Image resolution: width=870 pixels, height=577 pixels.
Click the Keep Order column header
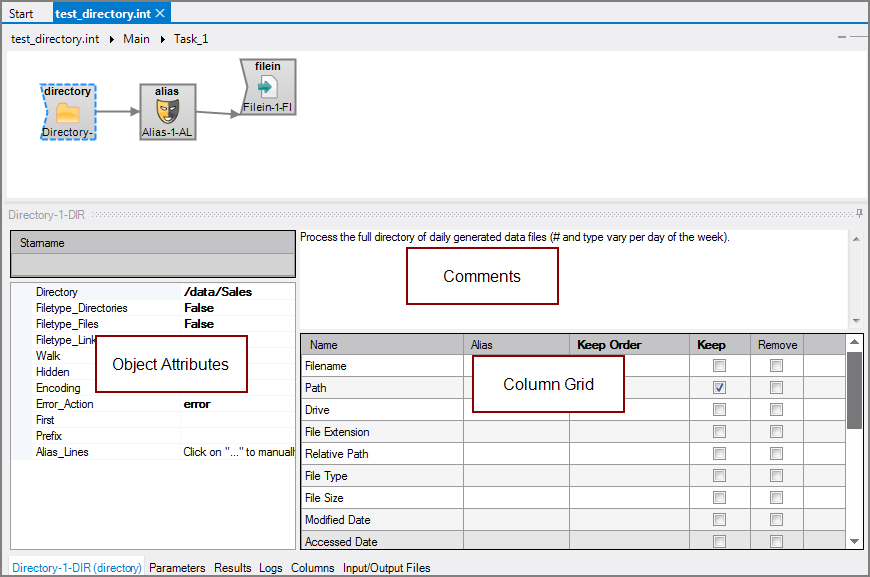tap(630, 345)
